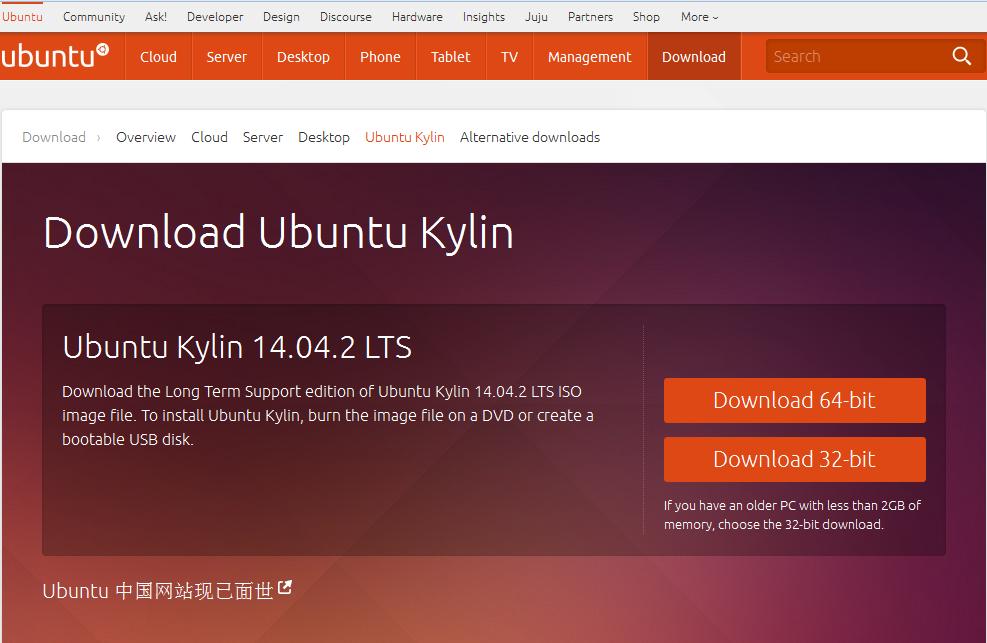Switch to the Cloud sub-navigation tab
This screenshot has height=643, width=987.
(x=209, y=137)
